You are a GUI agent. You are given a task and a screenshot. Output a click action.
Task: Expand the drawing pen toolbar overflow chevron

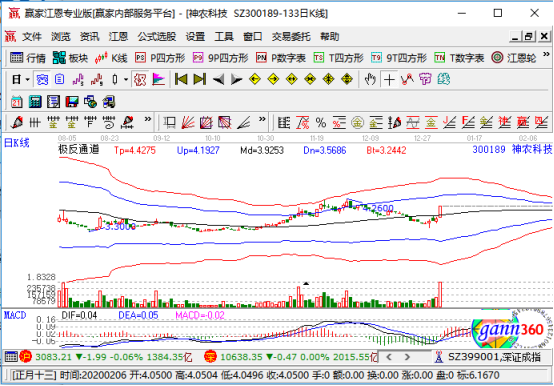point(148,119)
